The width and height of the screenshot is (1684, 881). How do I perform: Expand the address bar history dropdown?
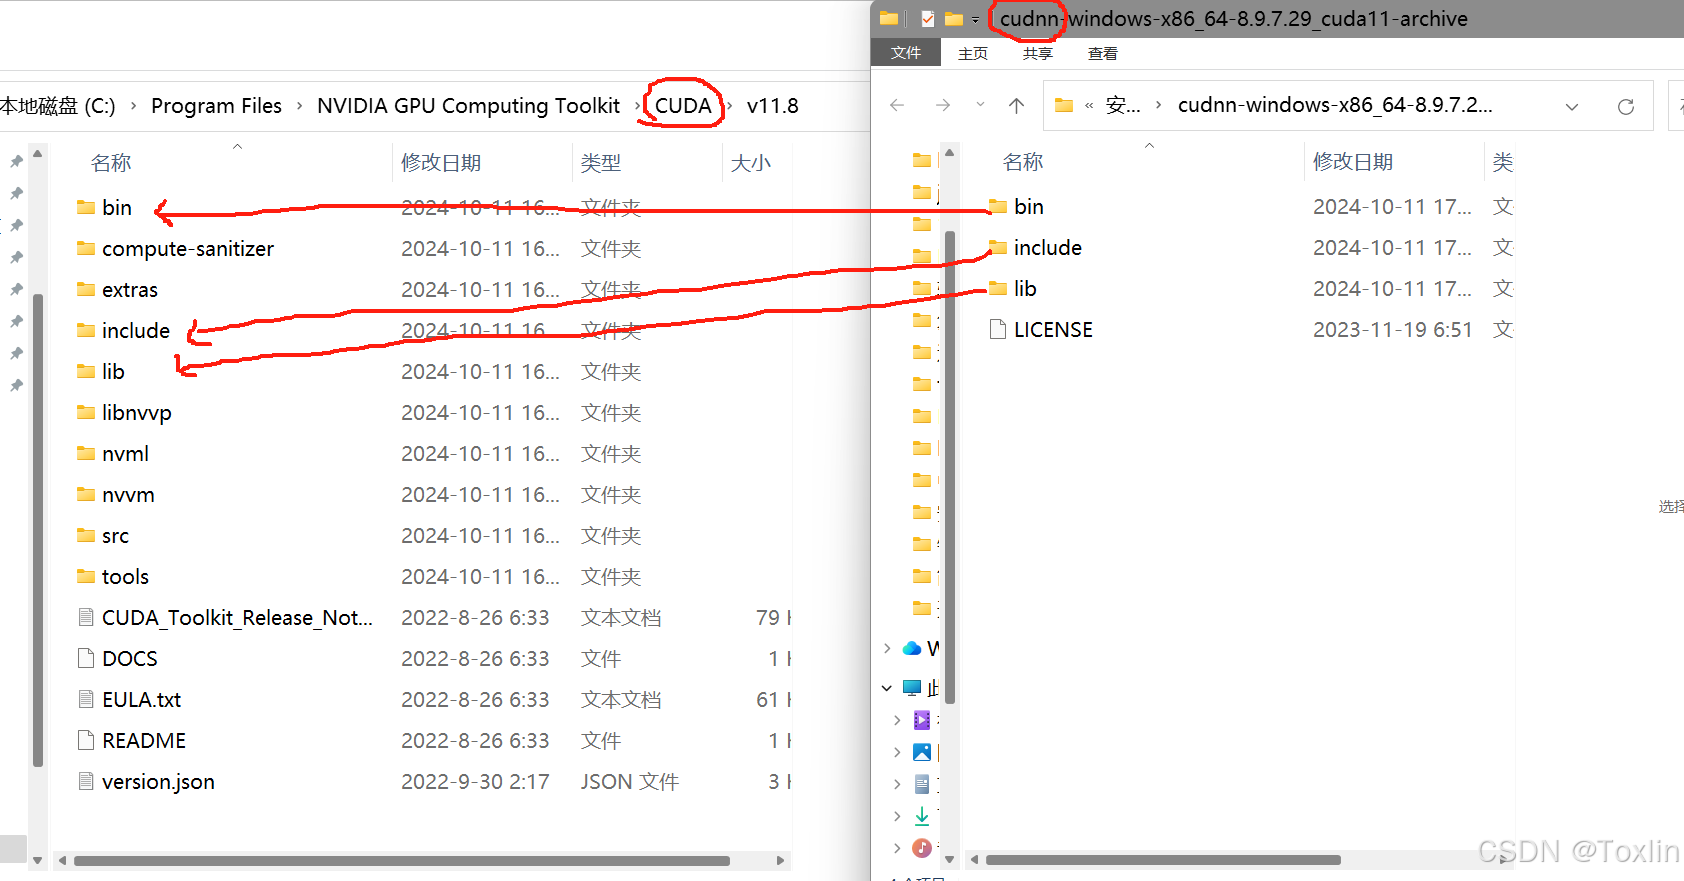click(x=1572, y=106)
